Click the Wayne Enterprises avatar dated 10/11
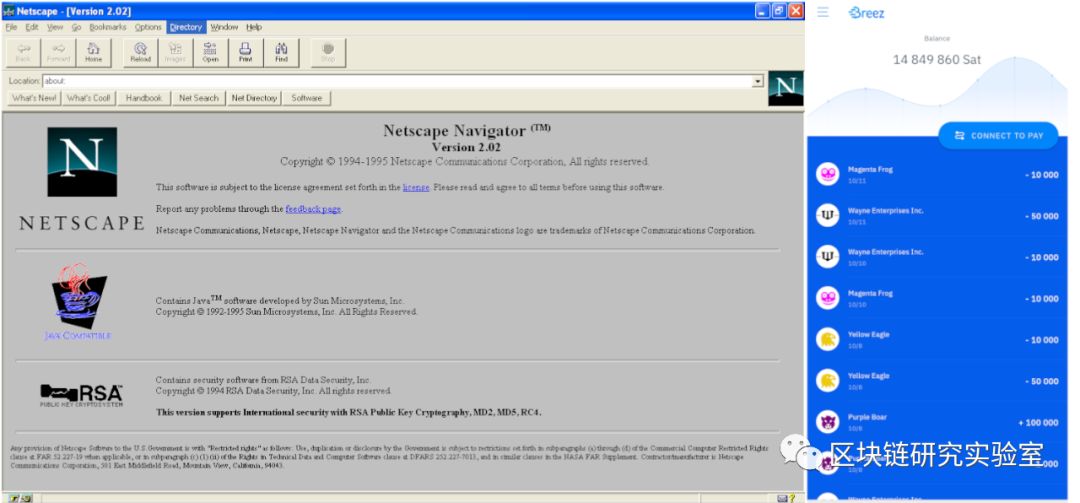 828,215
